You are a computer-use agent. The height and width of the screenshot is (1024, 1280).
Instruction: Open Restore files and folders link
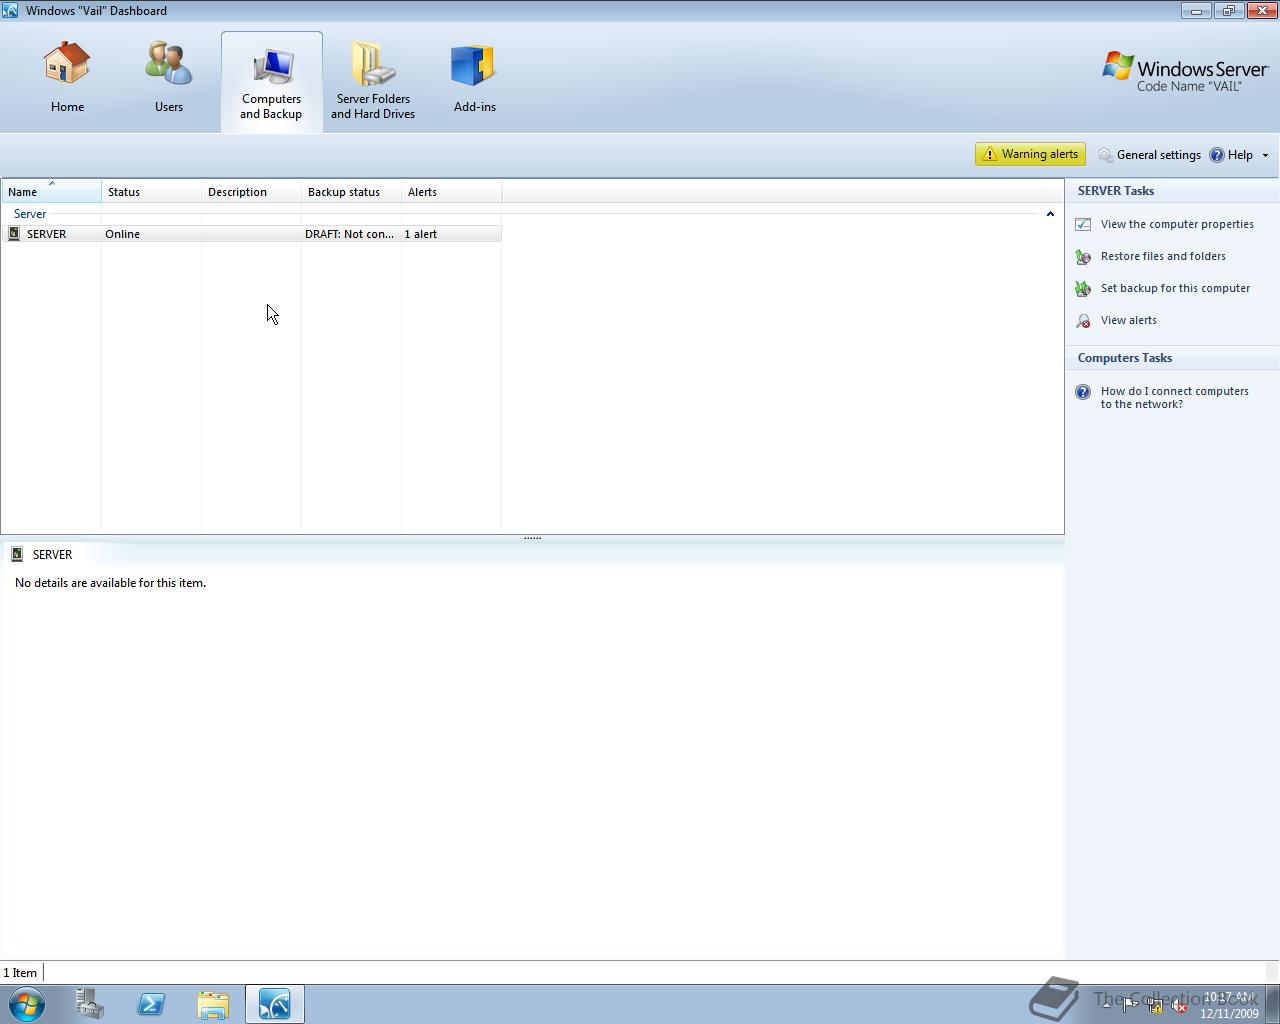[x=1163, y=256]
